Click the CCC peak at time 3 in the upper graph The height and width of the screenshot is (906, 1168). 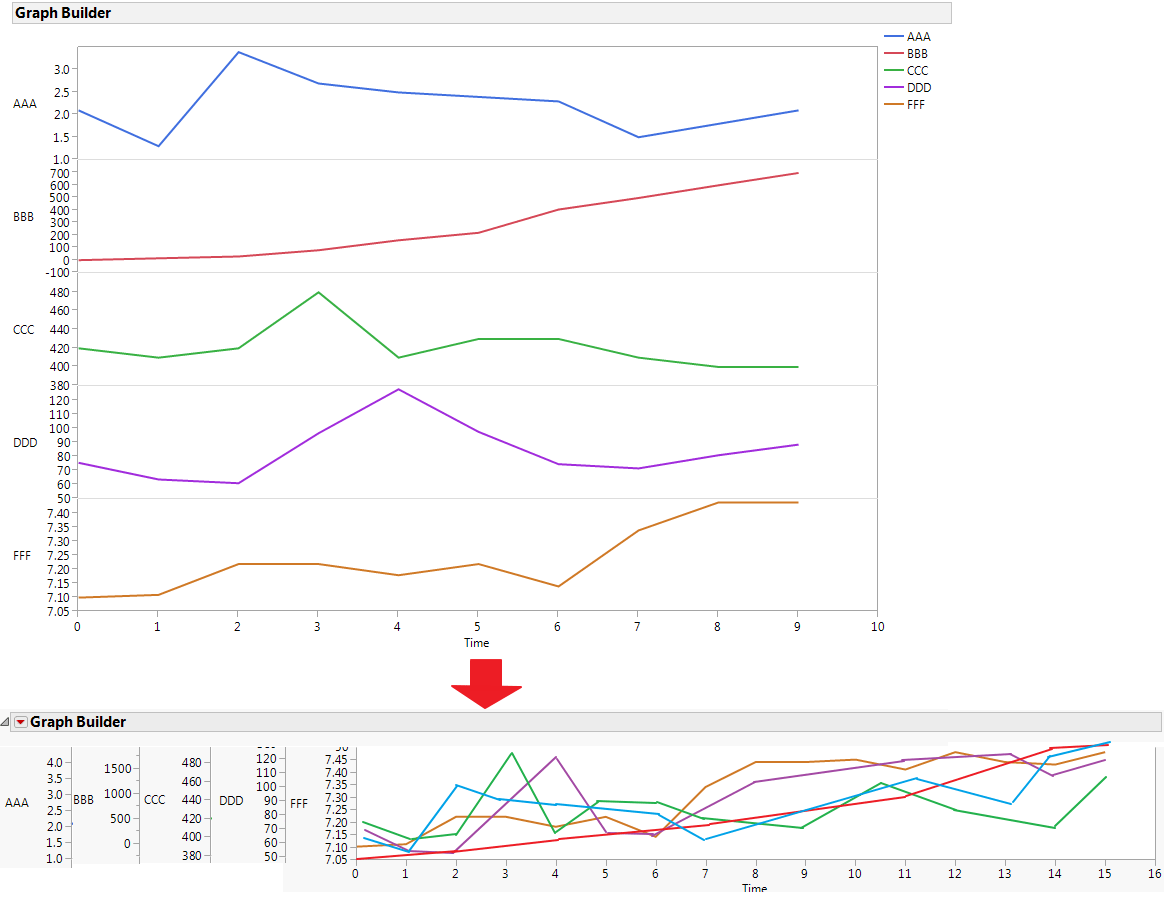tap(319, 292)
